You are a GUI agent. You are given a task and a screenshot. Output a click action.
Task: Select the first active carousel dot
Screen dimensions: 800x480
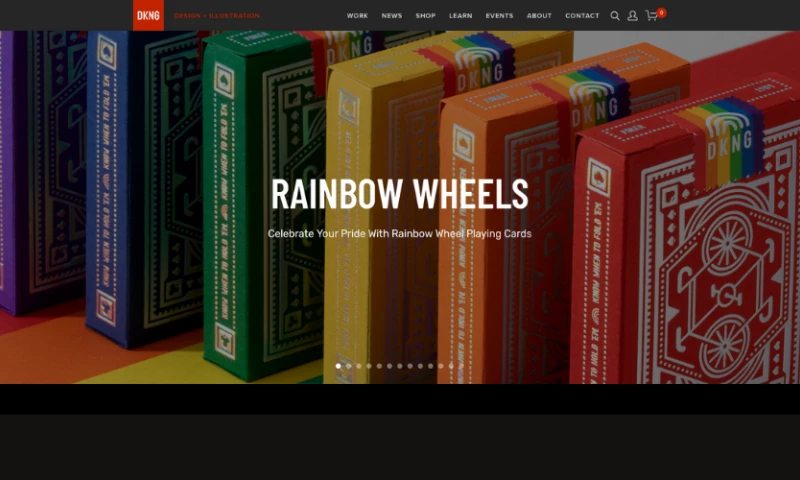pyautogui.click(x=338, y=366)
